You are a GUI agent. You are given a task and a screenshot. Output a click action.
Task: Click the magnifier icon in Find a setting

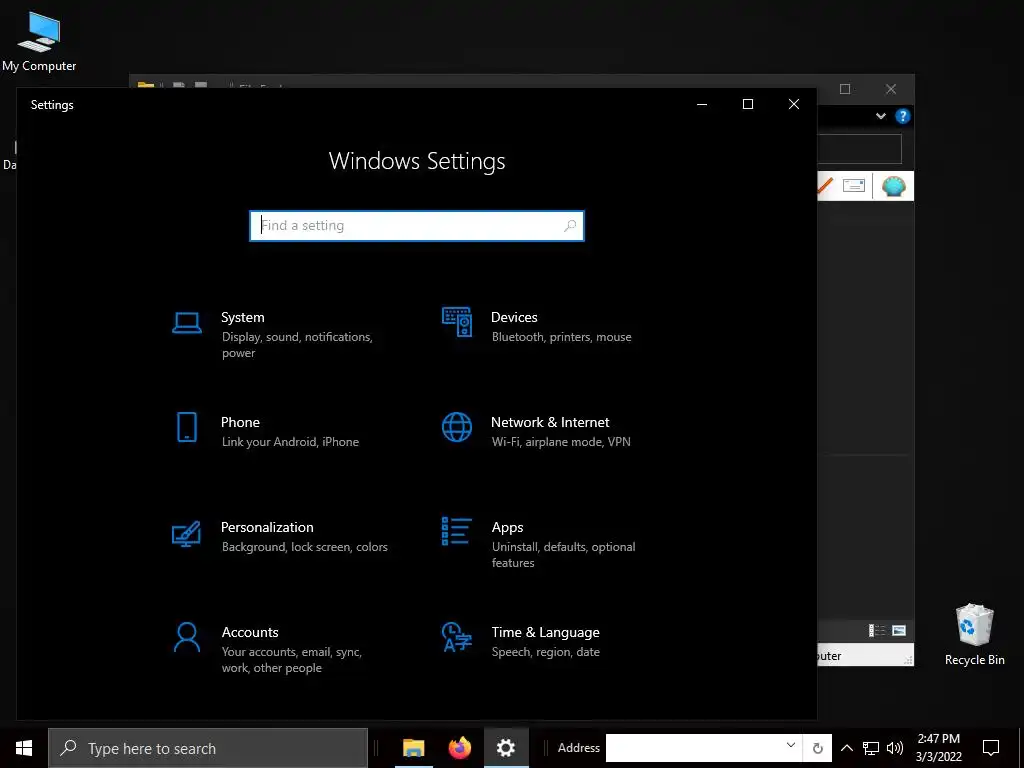click(569, 225)
